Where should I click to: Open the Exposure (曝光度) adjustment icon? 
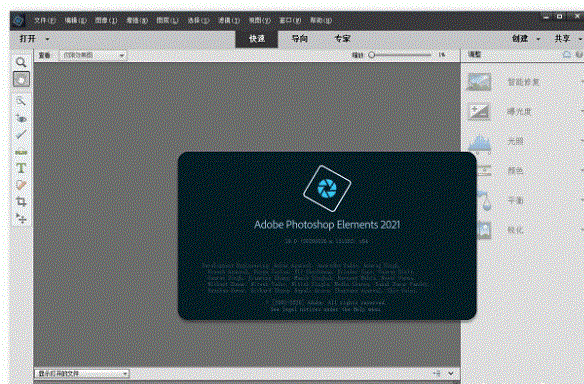(x=479, y=112)
